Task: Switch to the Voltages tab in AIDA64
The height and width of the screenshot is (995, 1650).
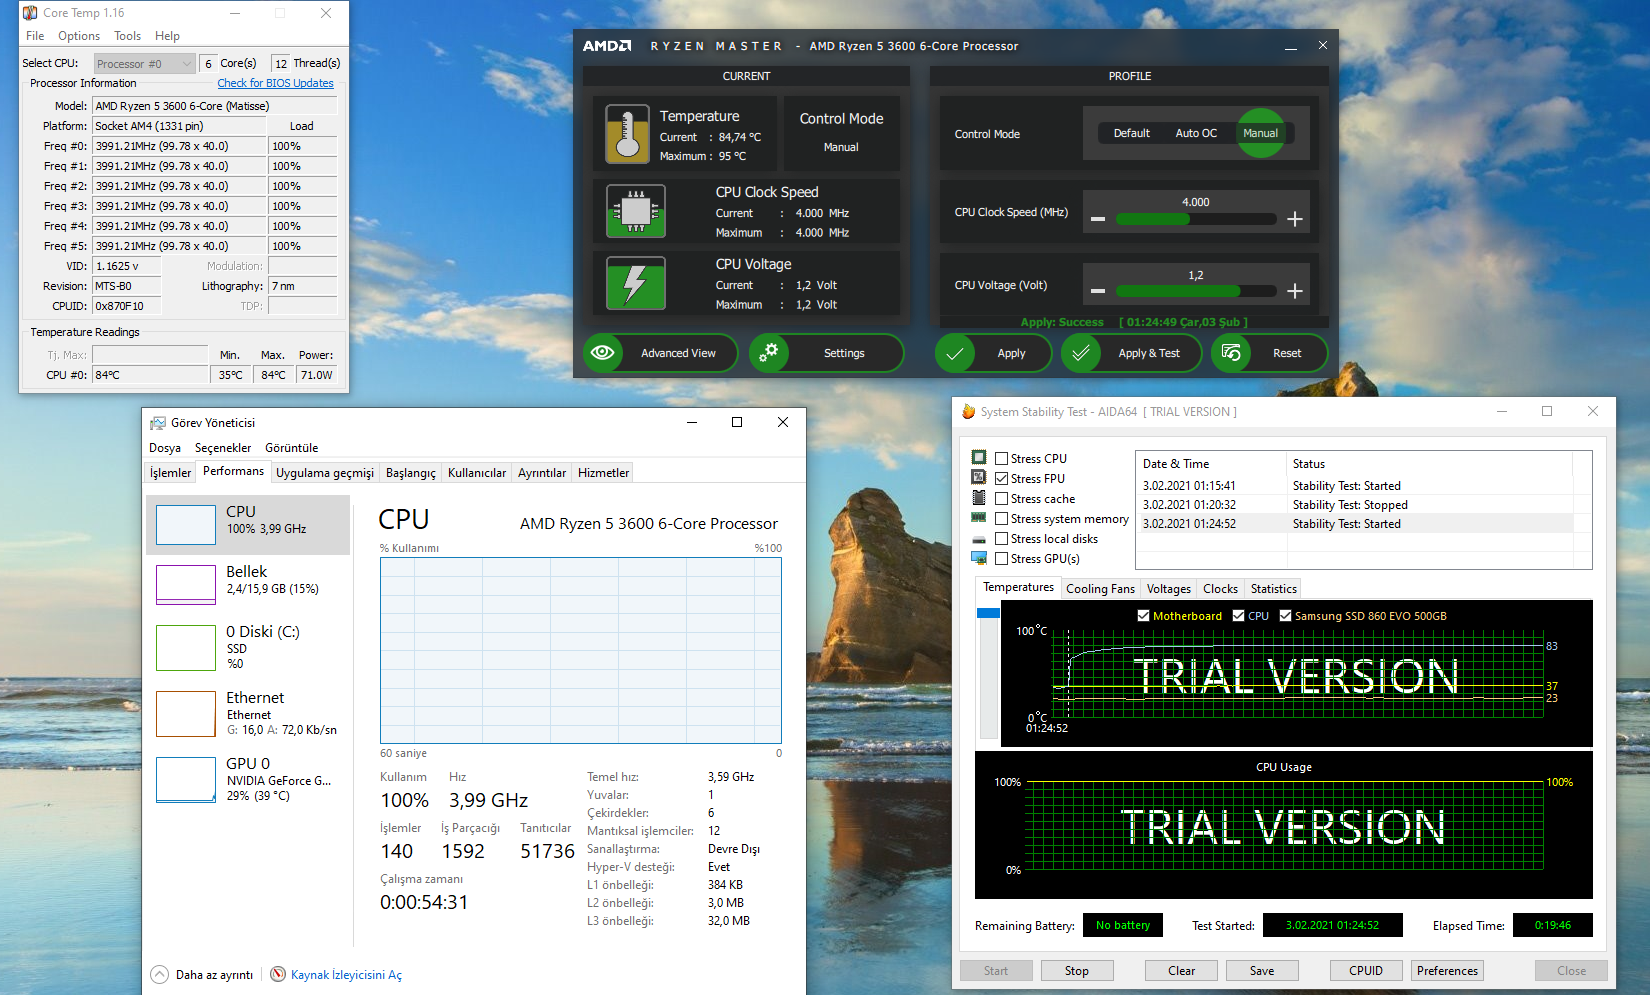Action: [x=1168, y=589]
